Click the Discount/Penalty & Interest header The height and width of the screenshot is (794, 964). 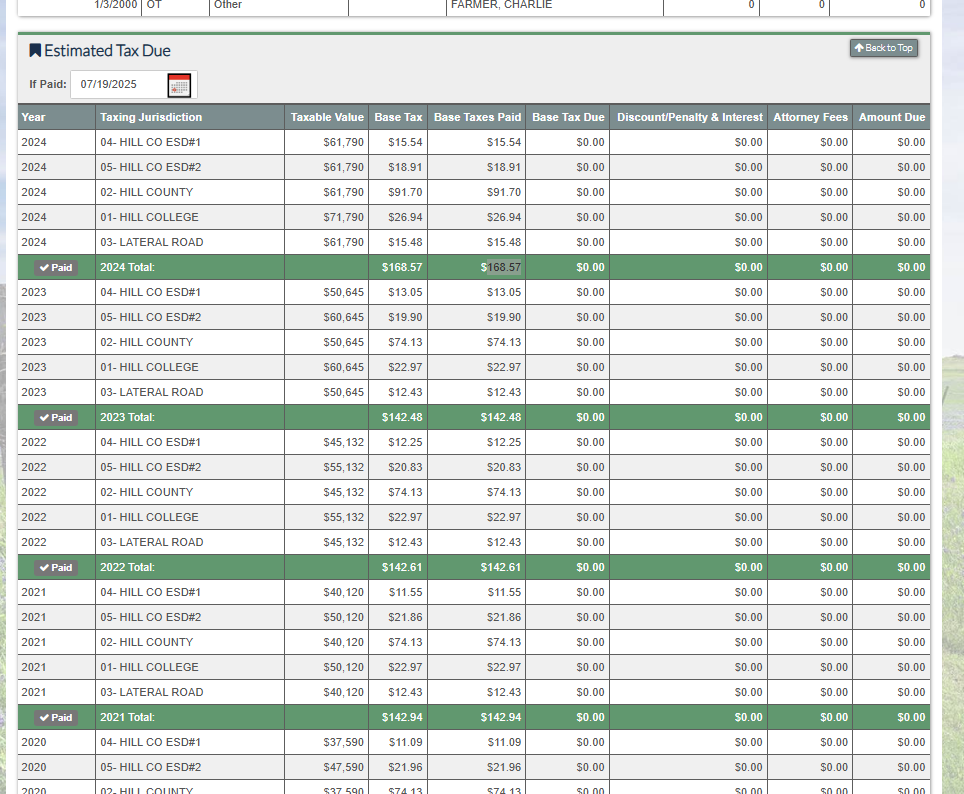click(x=689, y=118)
